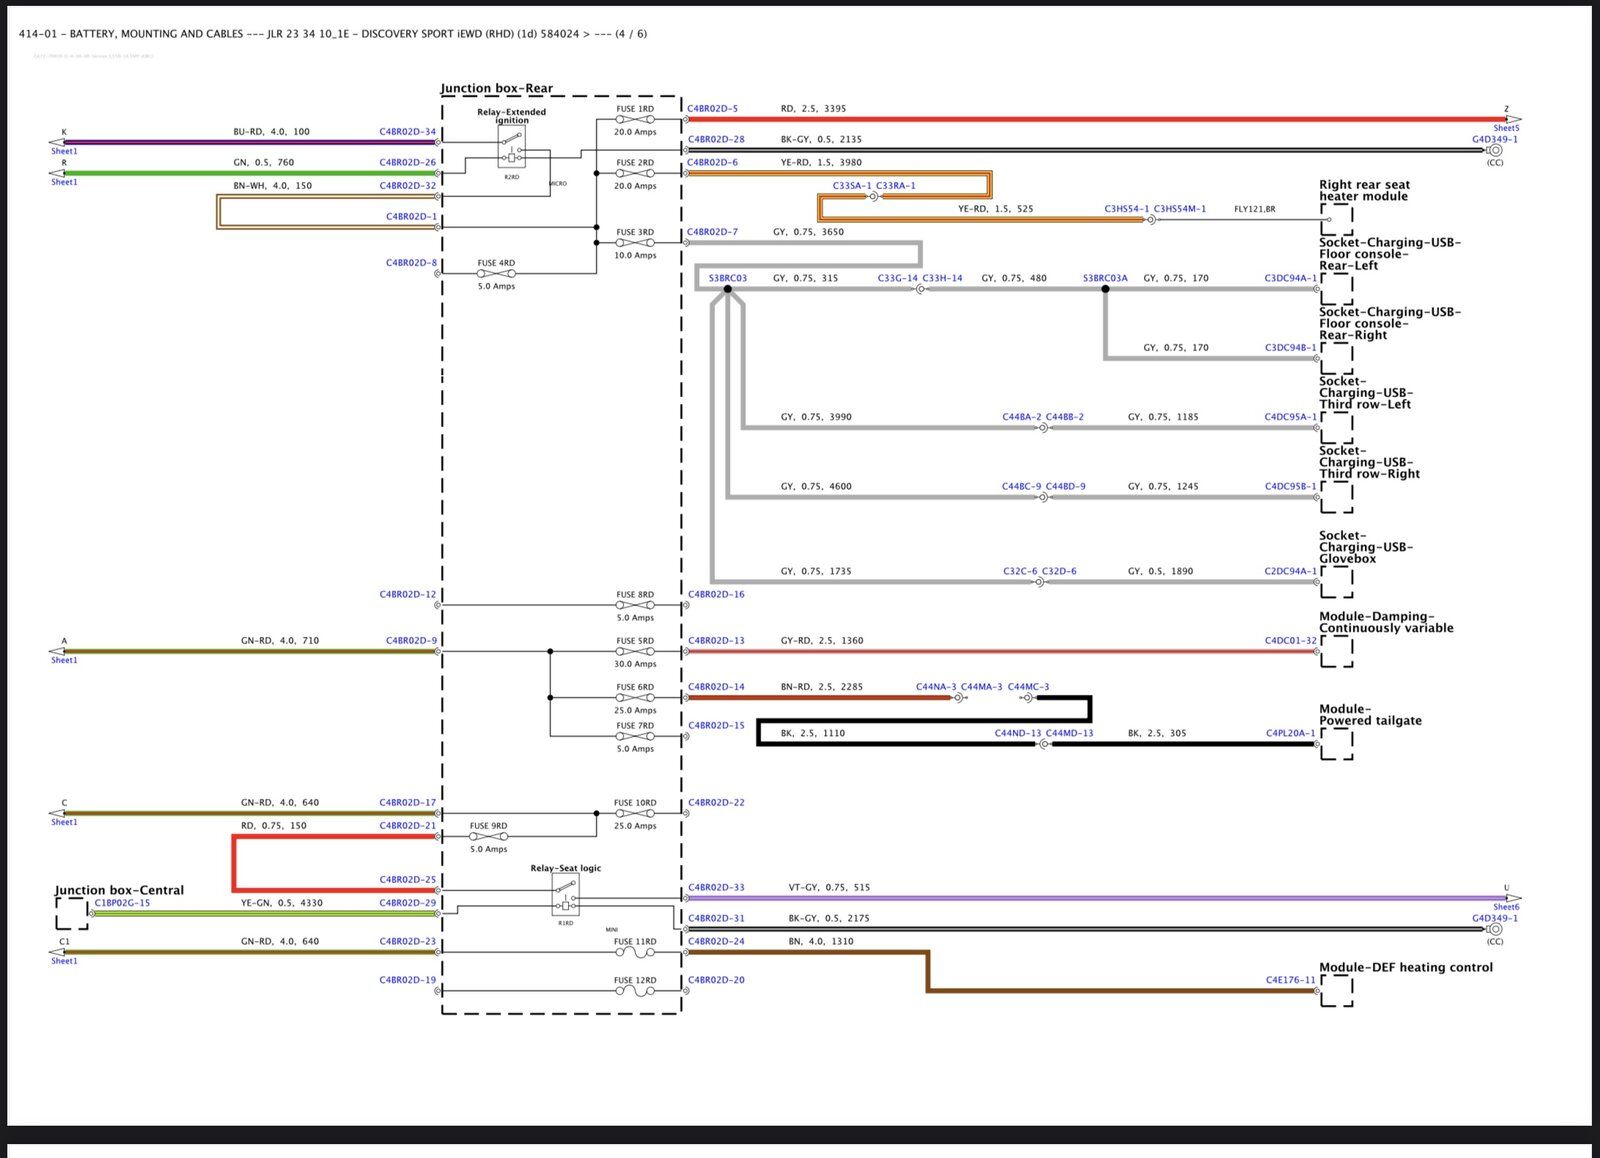
Task: Select connector label C2DC94A-1
Action: pos(1291,572)
